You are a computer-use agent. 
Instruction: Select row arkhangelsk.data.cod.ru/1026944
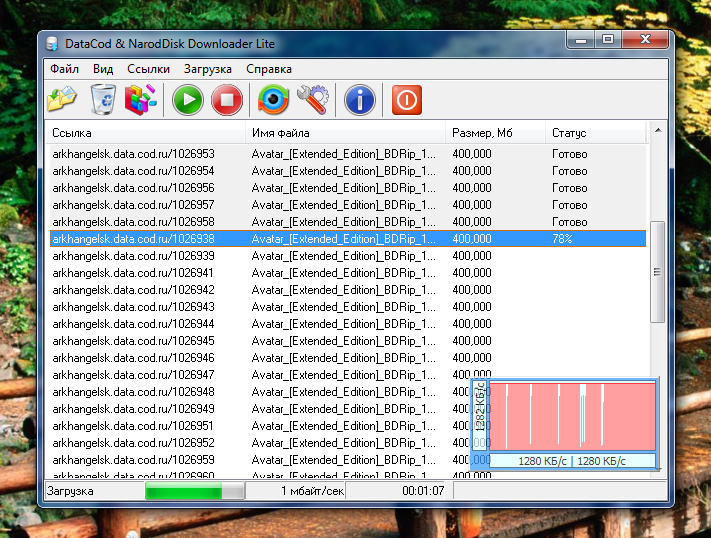(x=348, y=324)
